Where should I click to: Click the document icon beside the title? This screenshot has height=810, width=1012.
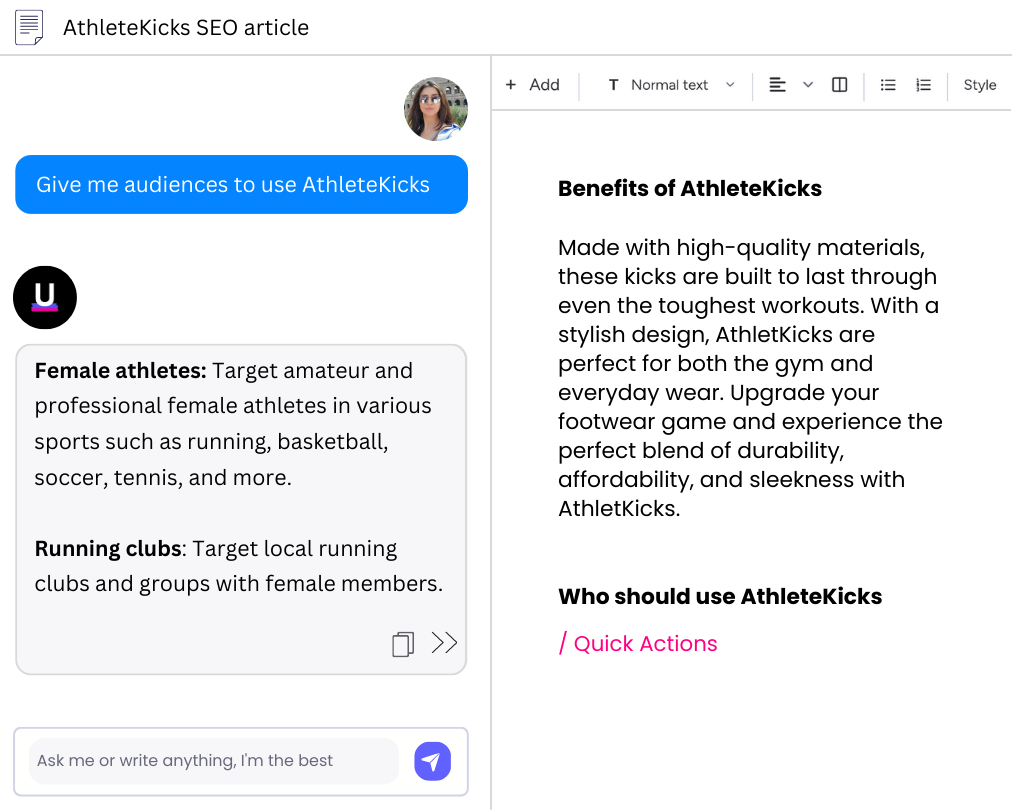click(x=30, y=27)
